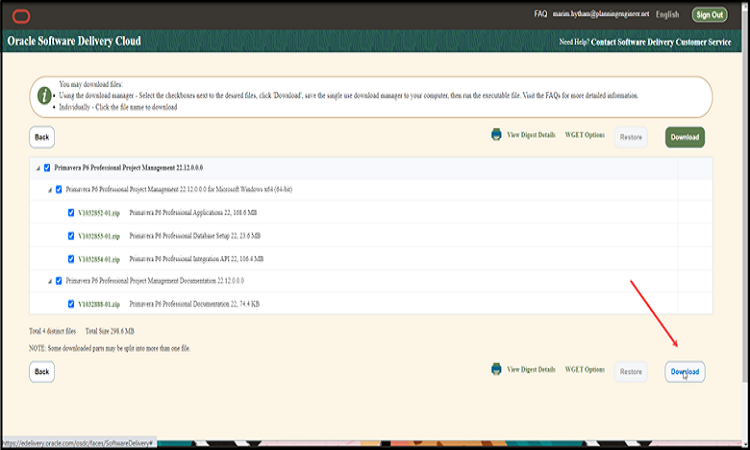Click the bottom View Digest Details printer icon
Viewport: 750px width, 450px height.
(x=496, y=370)
